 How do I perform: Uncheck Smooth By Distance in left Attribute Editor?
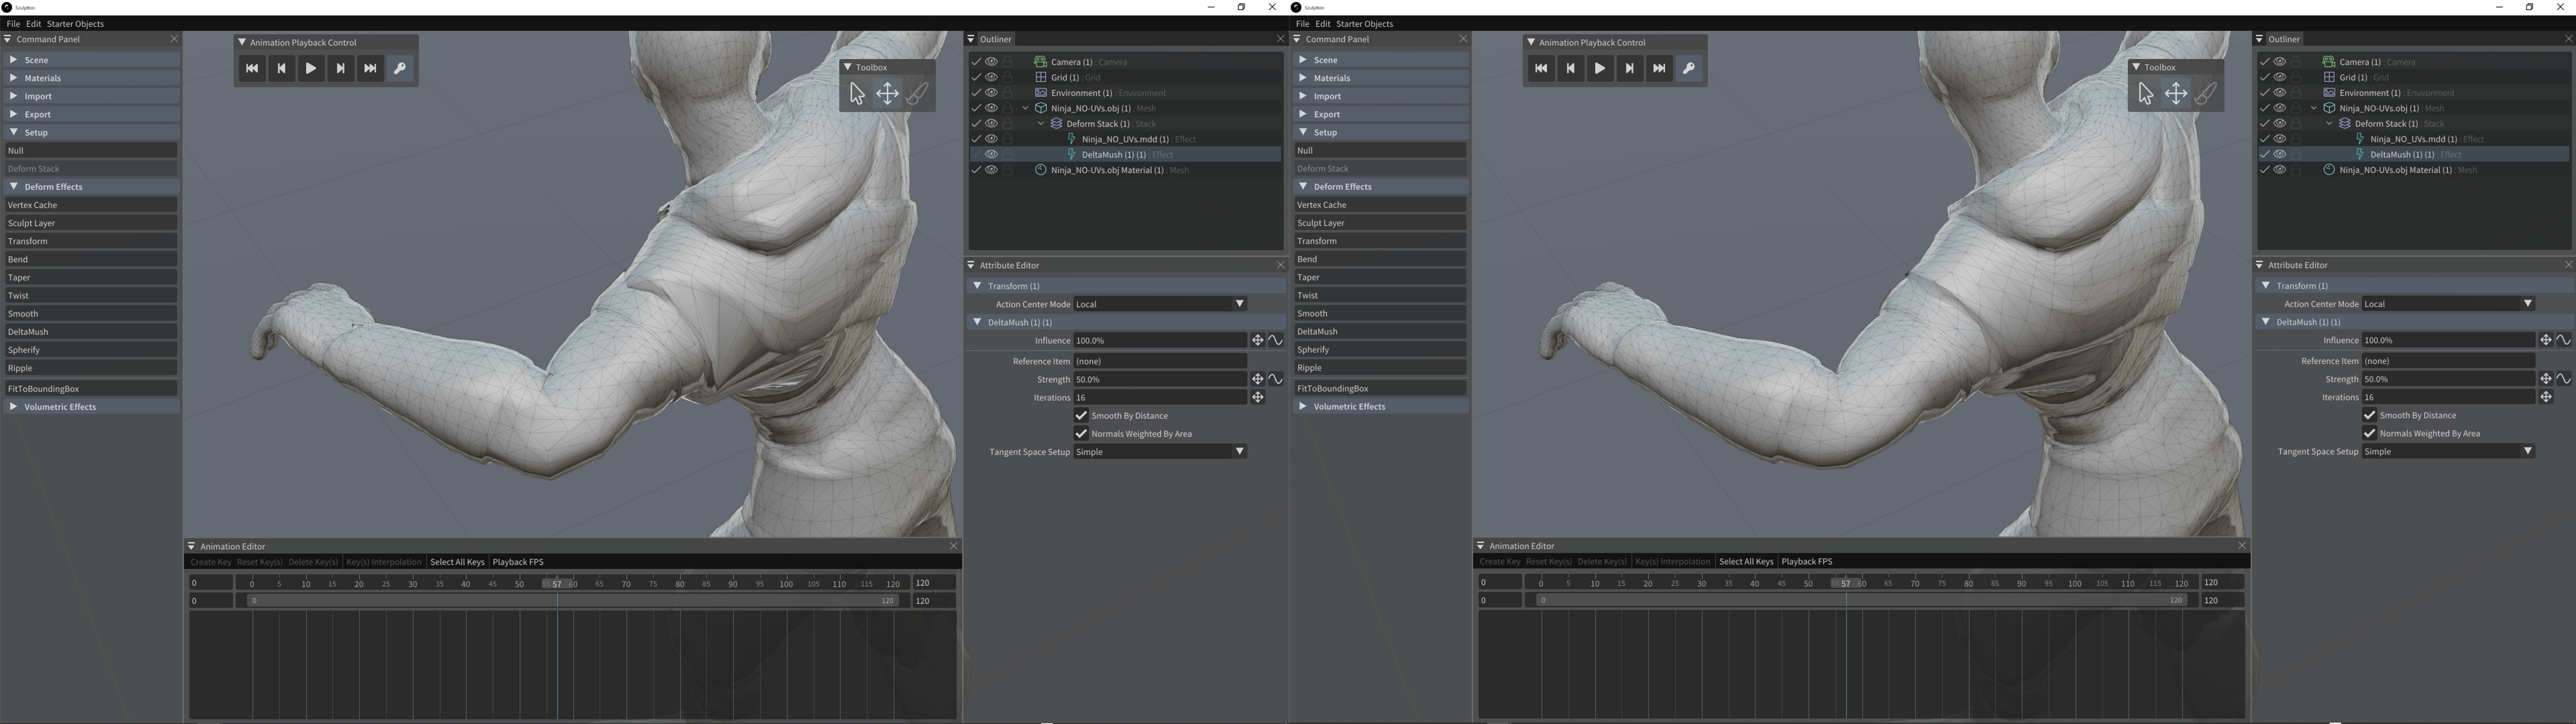(x=1081, y=416)
